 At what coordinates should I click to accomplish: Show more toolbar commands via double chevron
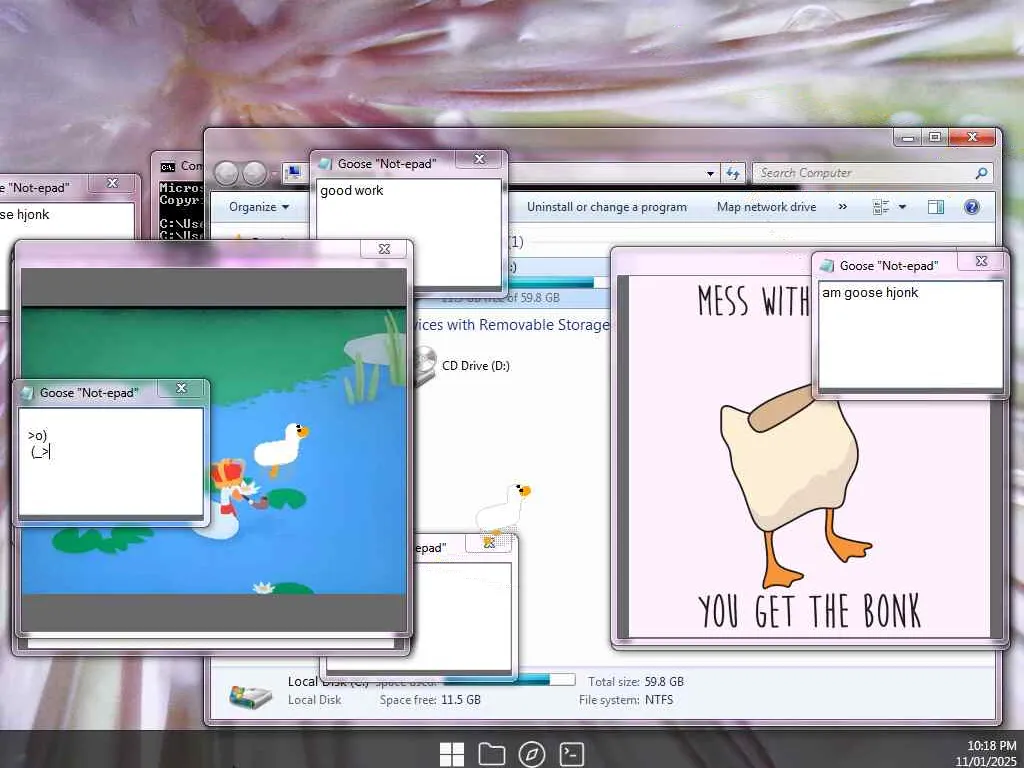842,206
